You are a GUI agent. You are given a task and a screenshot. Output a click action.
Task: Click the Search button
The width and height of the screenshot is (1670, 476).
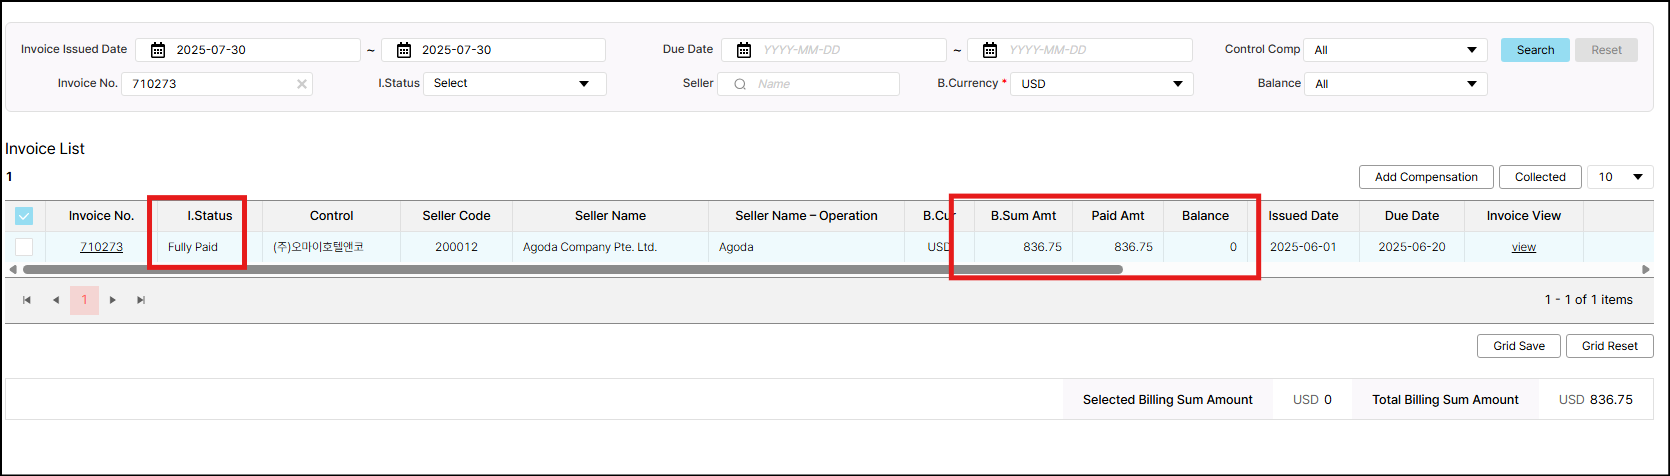pos(1535,50)
